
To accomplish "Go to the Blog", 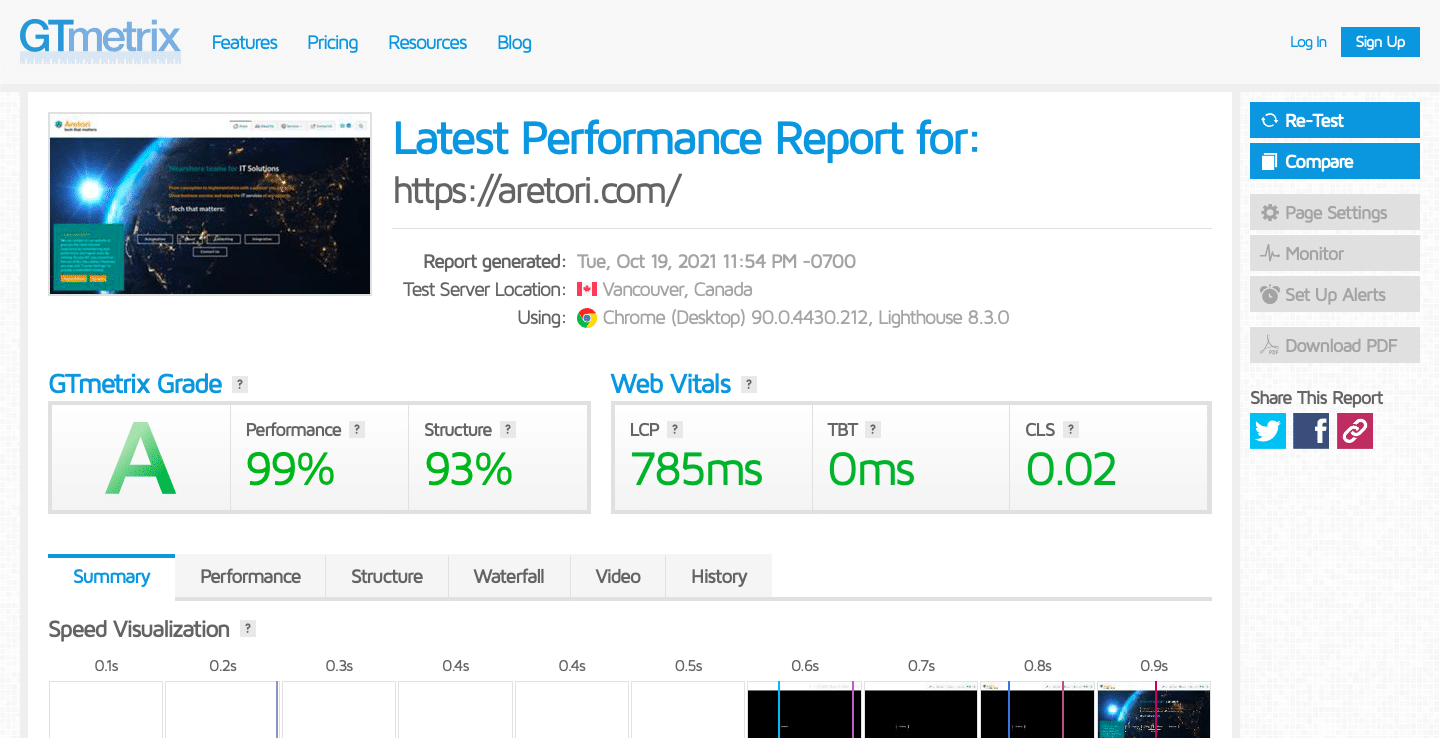I will [514, 42].
